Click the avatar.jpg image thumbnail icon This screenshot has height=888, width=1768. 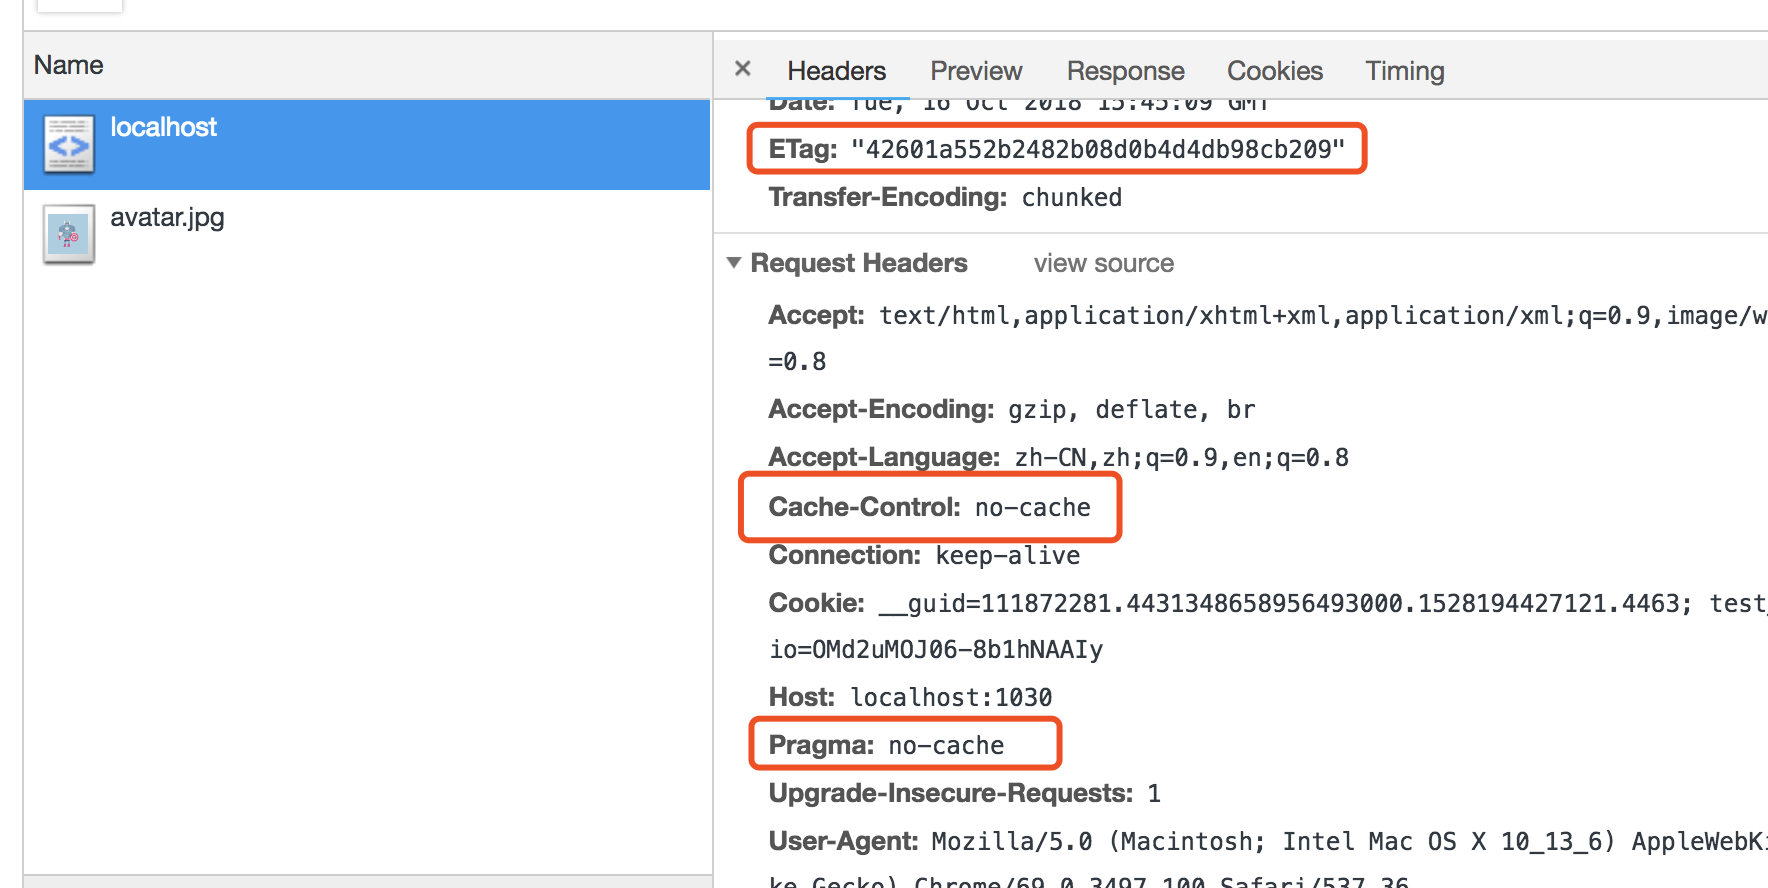(x=69, y=235)
